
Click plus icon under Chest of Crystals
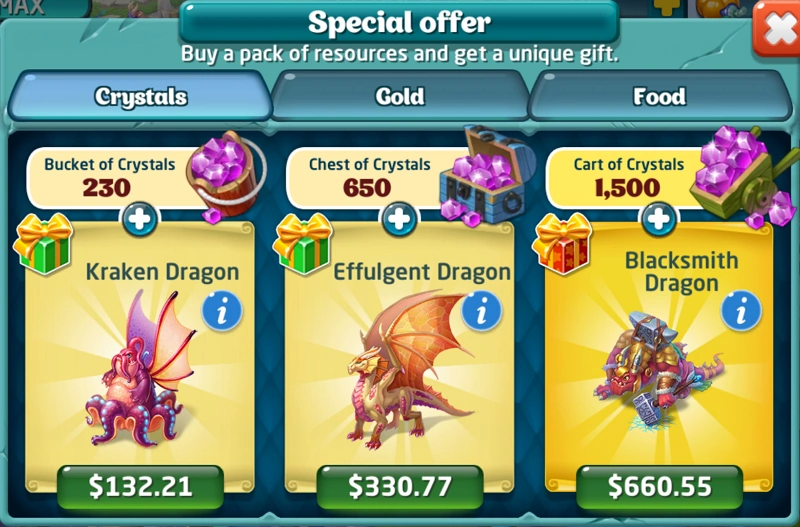click(399, 219)
